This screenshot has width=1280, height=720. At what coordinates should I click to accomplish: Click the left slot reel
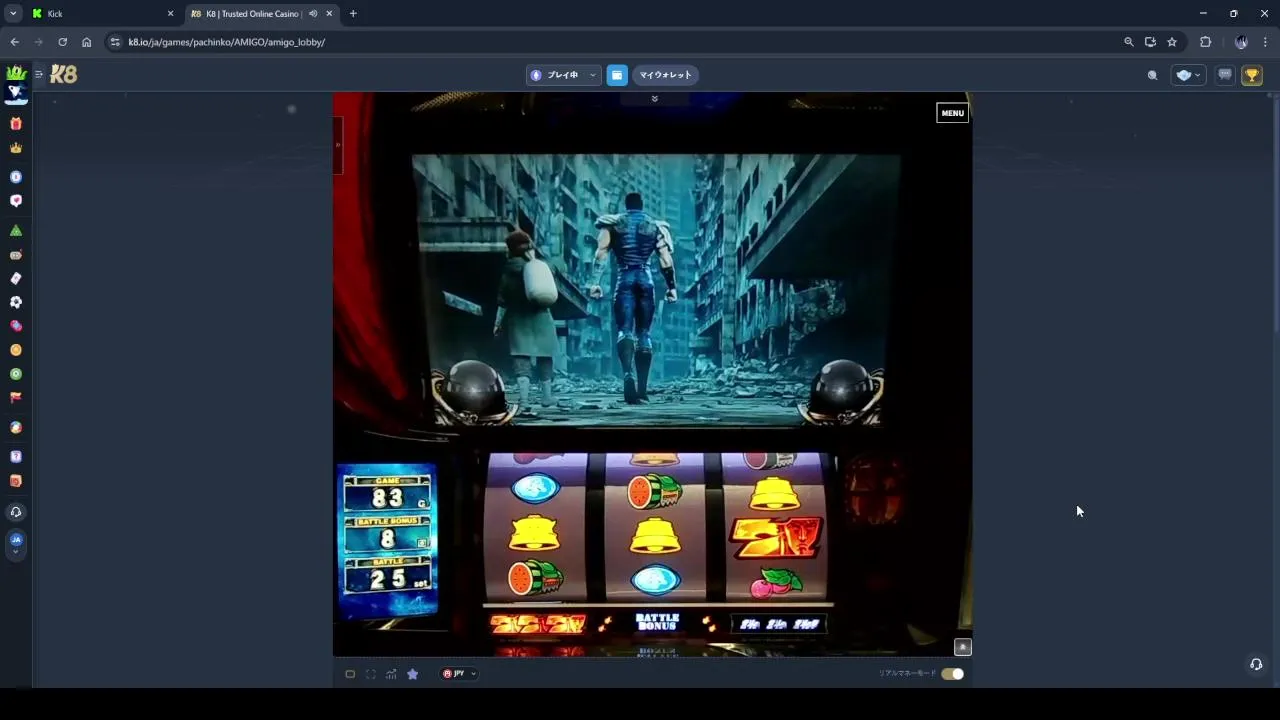tap(535, 527)
